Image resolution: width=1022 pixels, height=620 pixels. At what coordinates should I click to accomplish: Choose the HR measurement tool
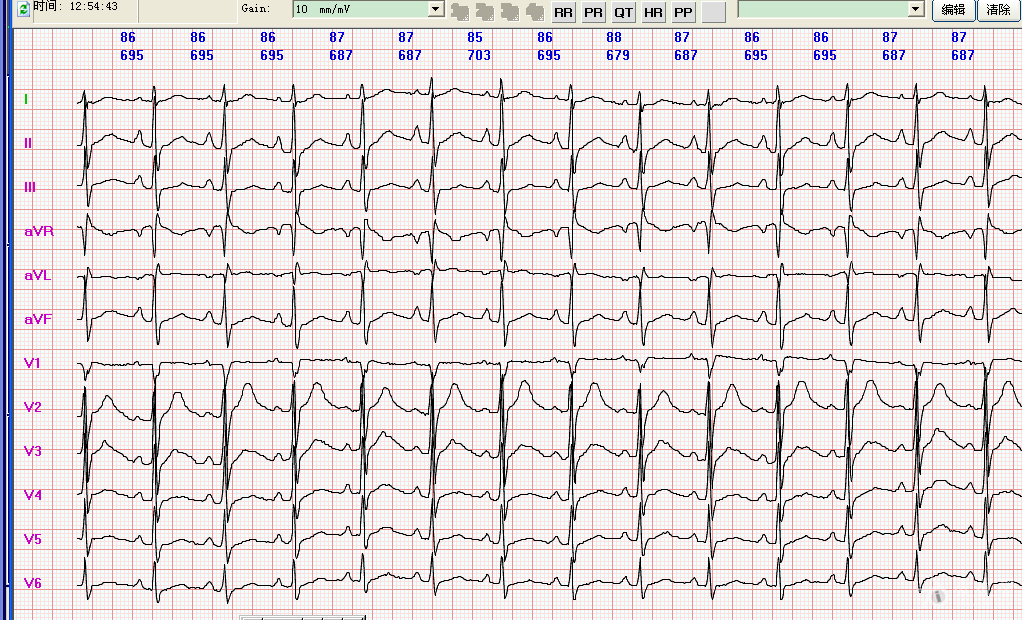coord(653,12)
